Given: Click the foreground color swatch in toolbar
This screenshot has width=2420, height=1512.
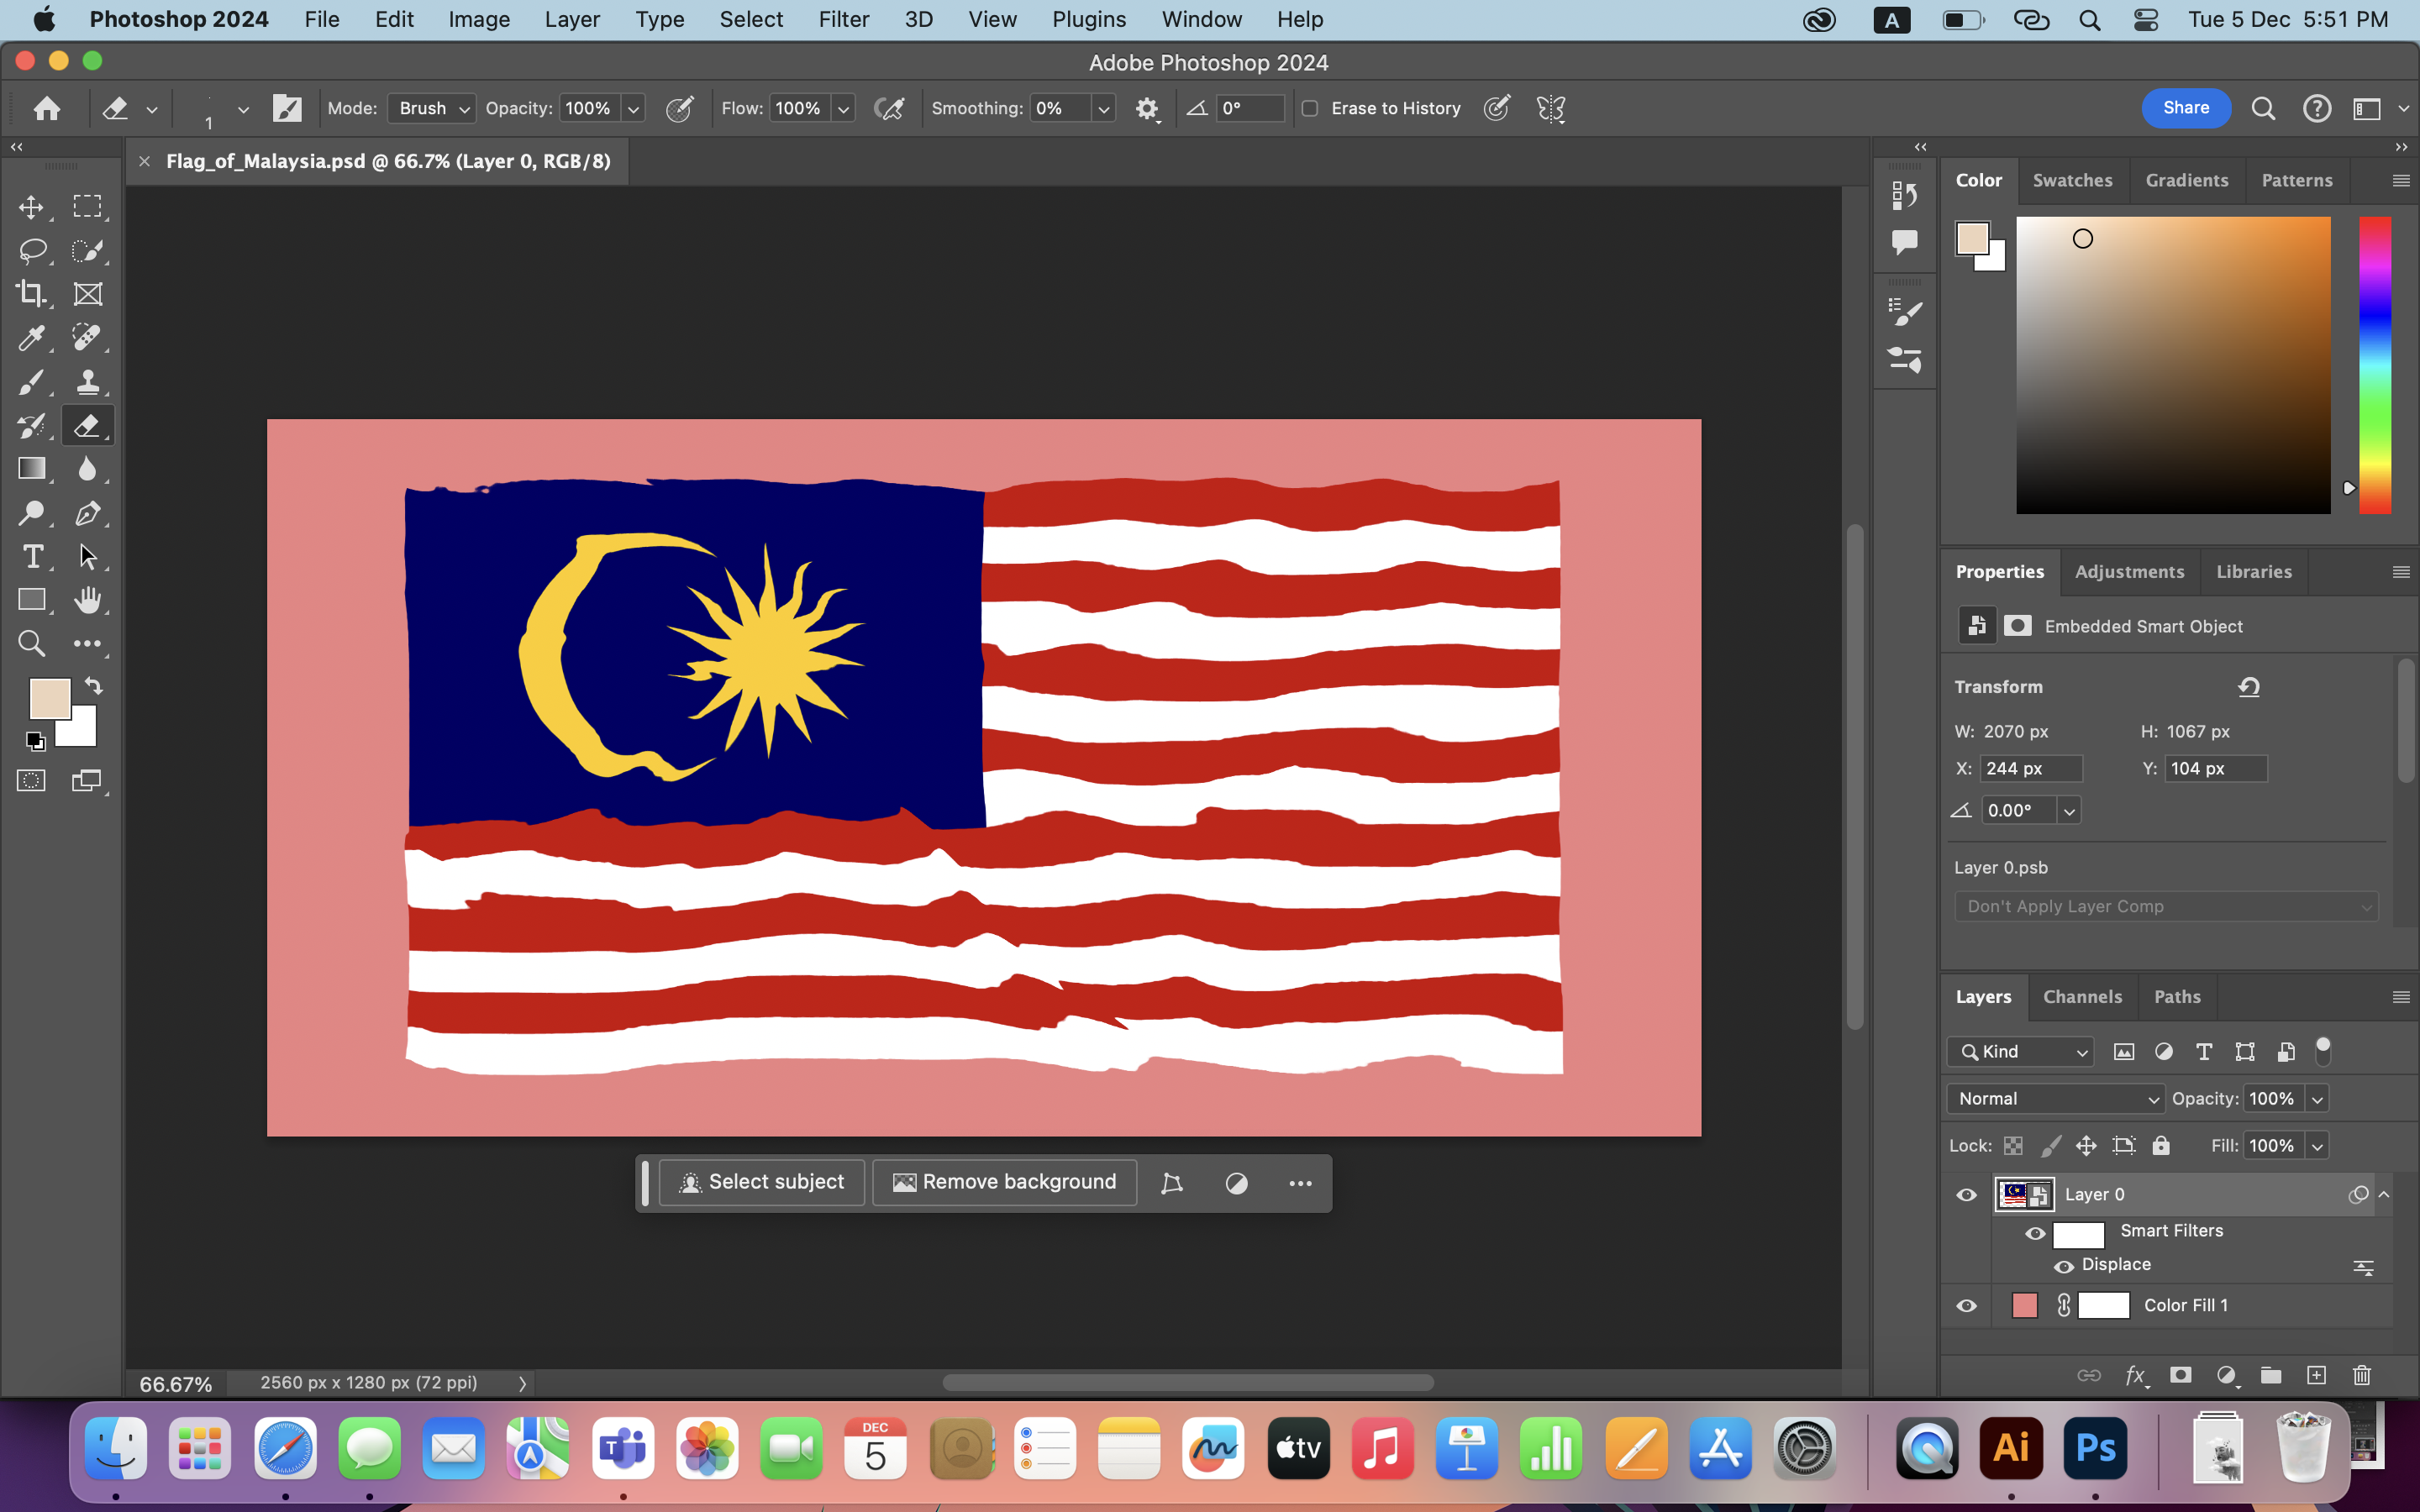Looking at the screenshot, I should coord(49,697).
